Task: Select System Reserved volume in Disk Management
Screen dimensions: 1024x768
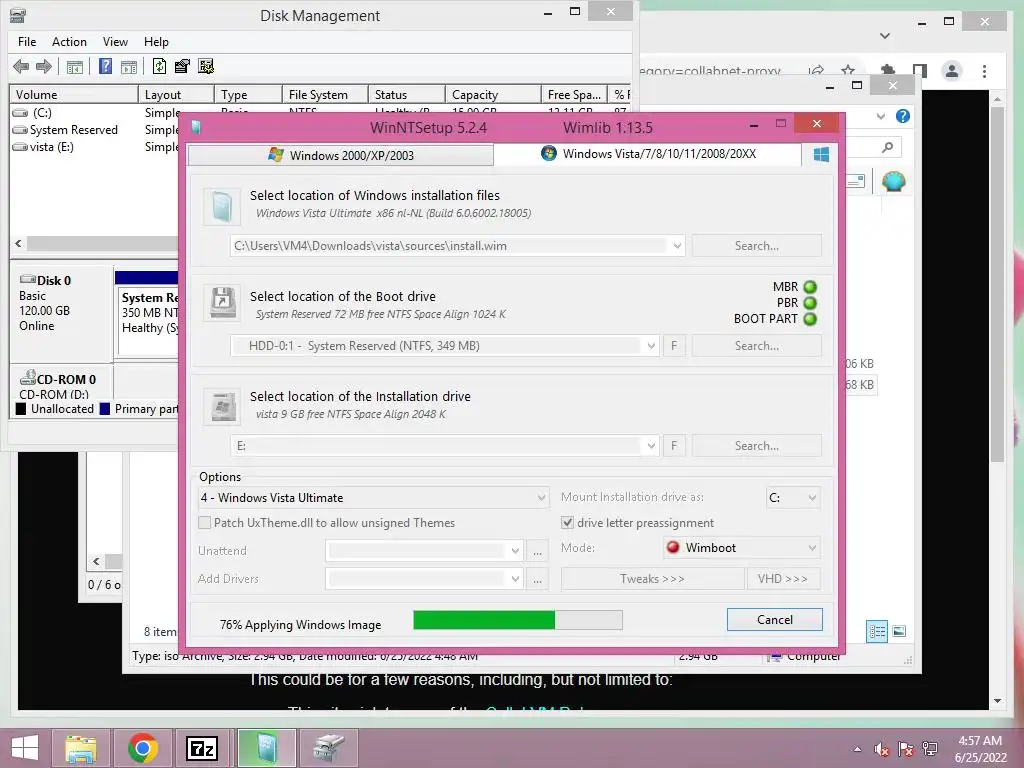Action: [93, 130]
